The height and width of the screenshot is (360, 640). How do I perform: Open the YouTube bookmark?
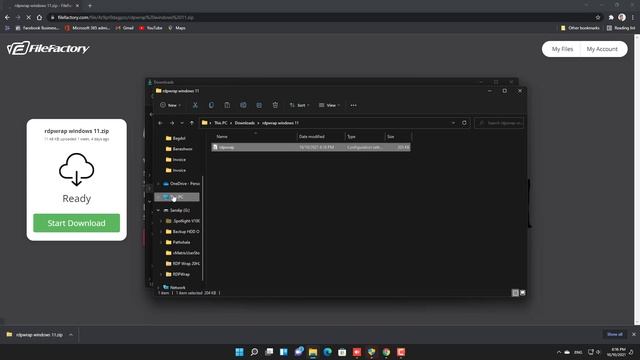tap(151, 28)
